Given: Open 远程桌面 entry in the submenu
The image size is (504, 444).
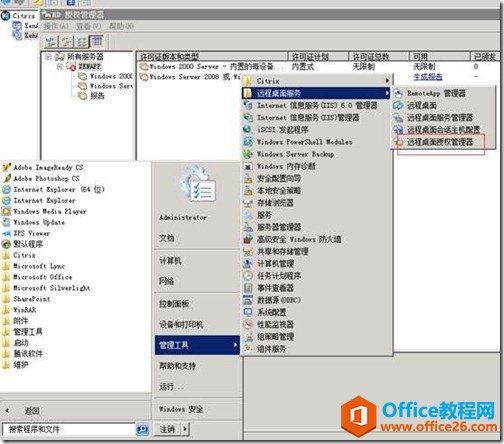Looking at the screenshot, I should (422, 105).
